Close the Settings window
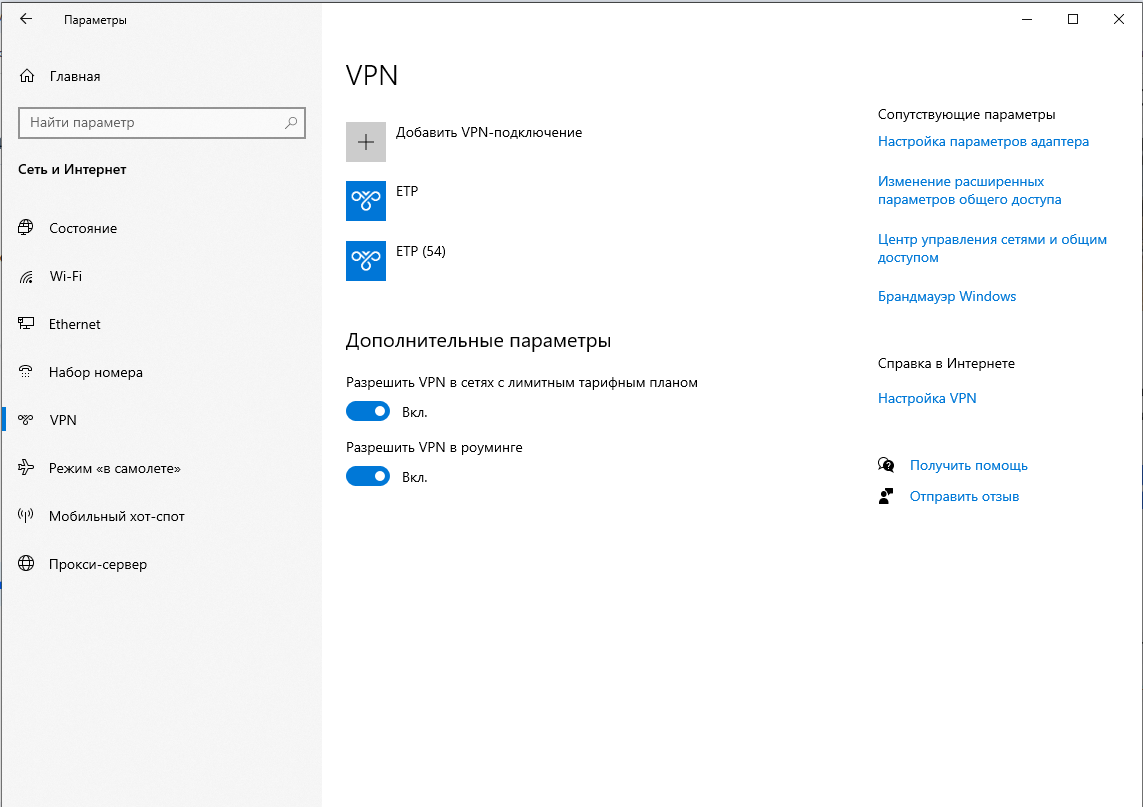The width and height of the screenshot is (1143, 807). (x=1119, y=19)
